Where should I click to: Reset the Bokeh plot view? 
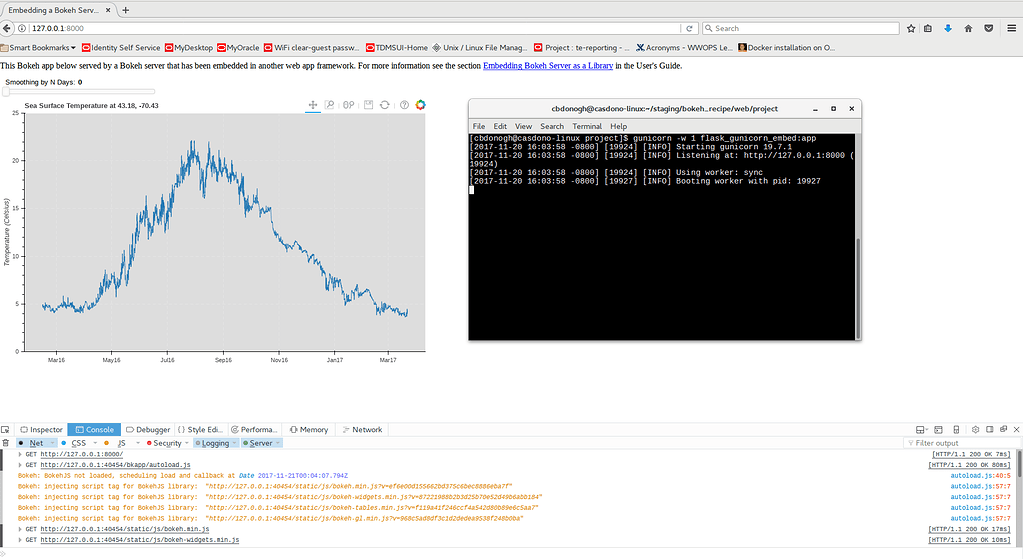point(385,105)
